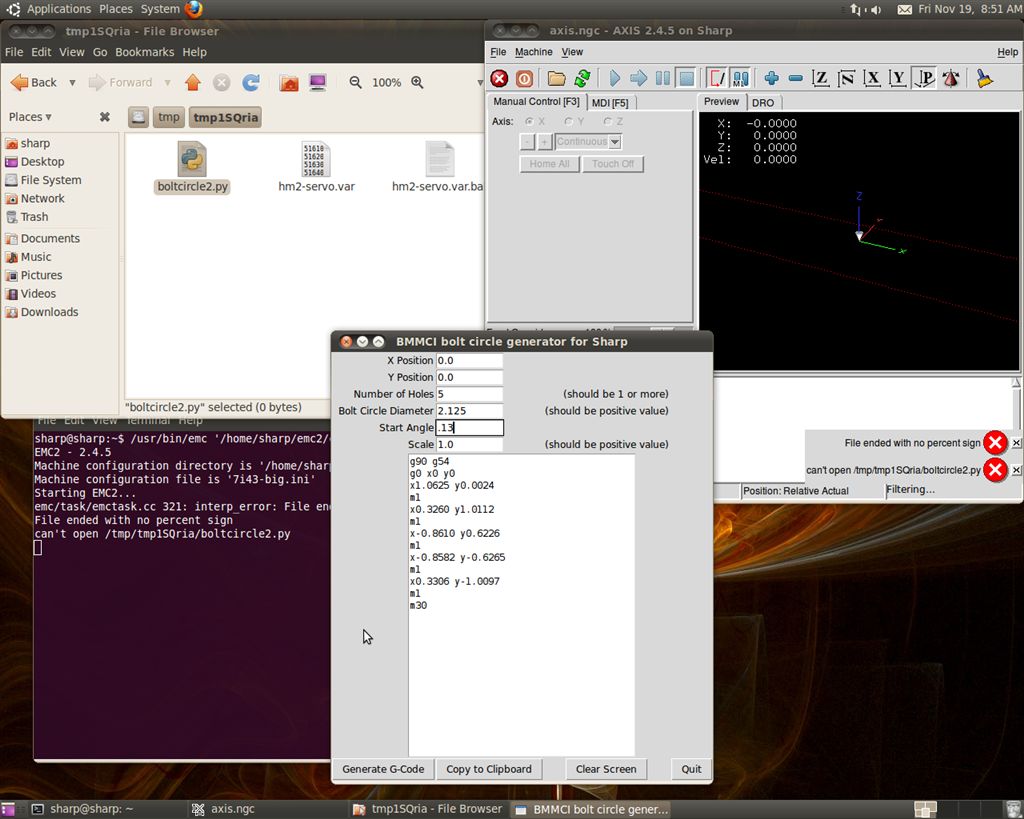The width and height of the screenshot is (1024, 819).
Task: Click the Generate G-Code button
Action: [383, 769]
